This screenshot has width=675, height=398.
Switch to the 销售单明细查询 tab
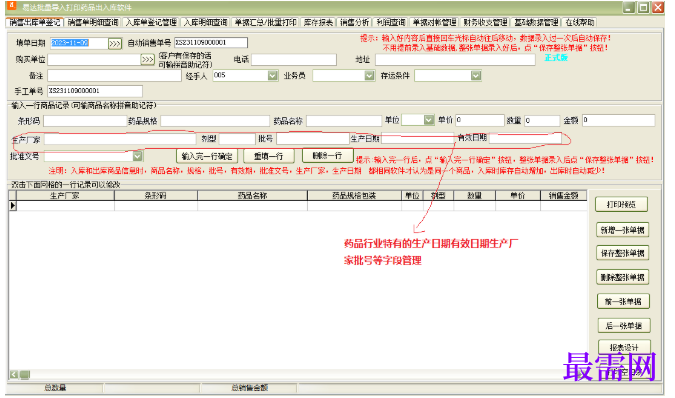pos(93,22)
